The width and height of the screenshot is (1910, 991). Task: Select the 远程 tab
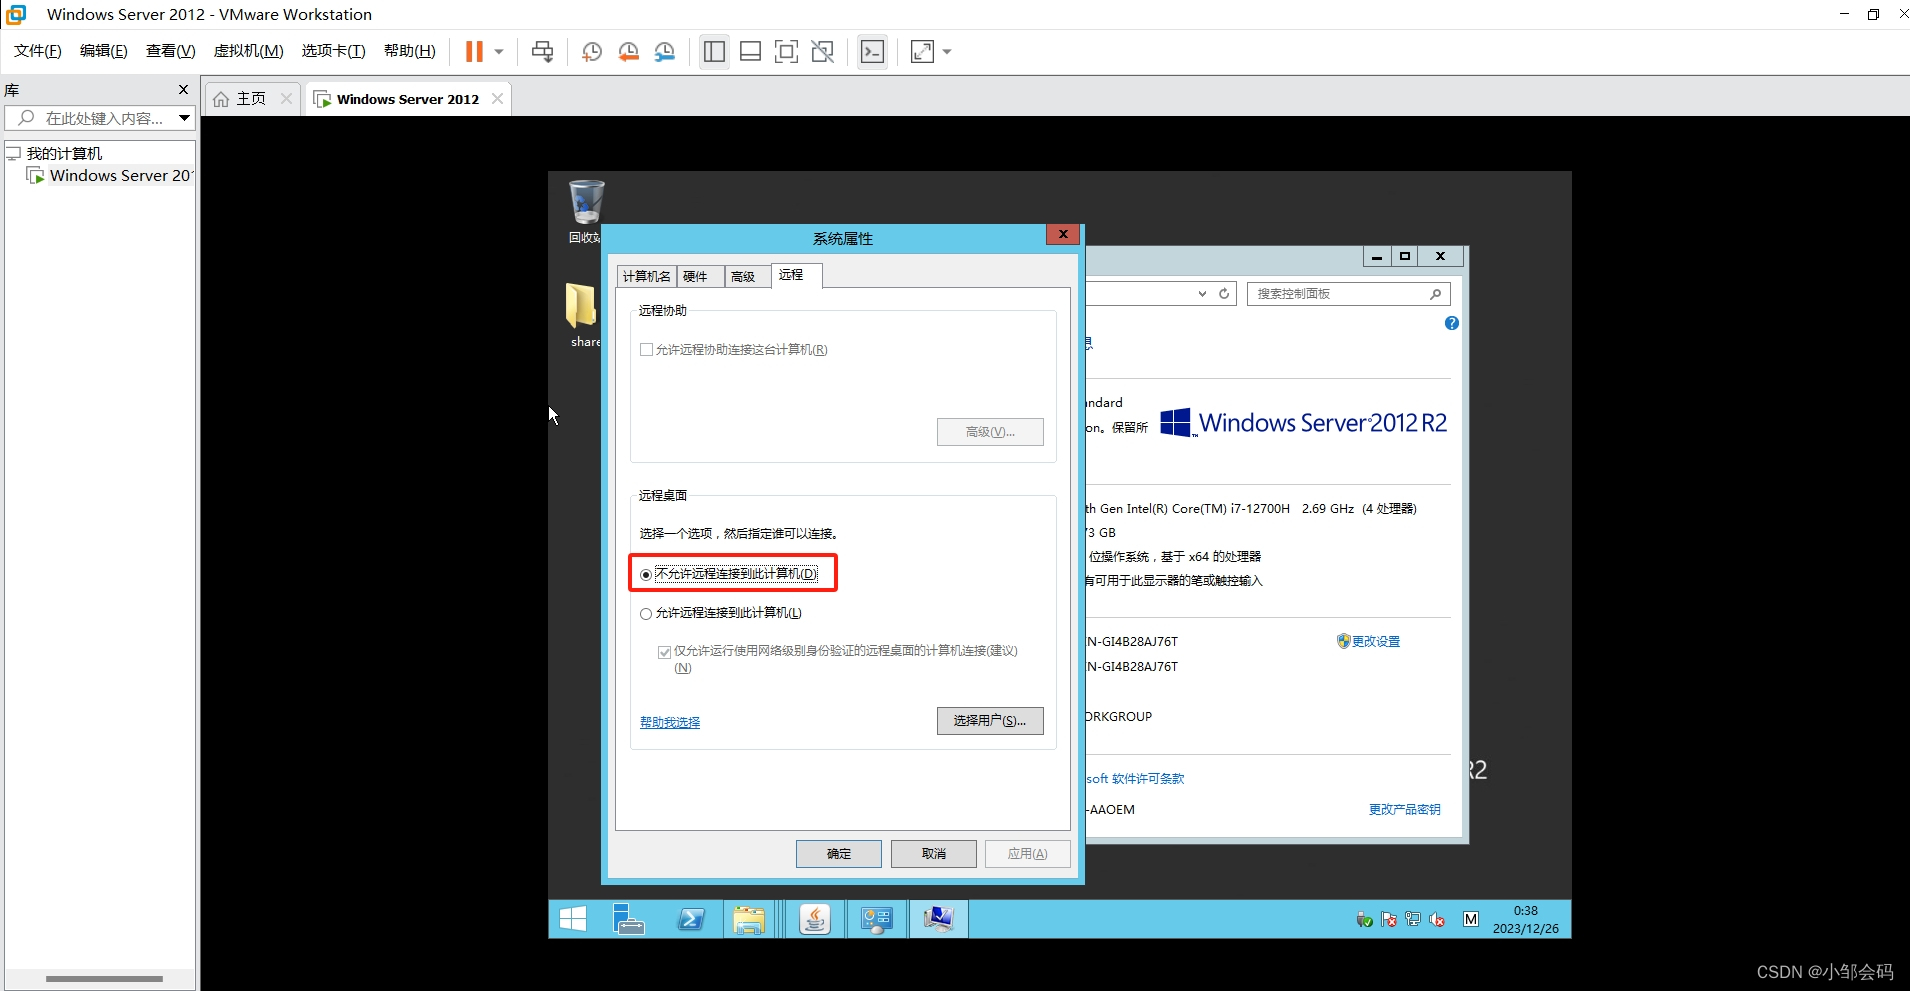tap(796, 275)
